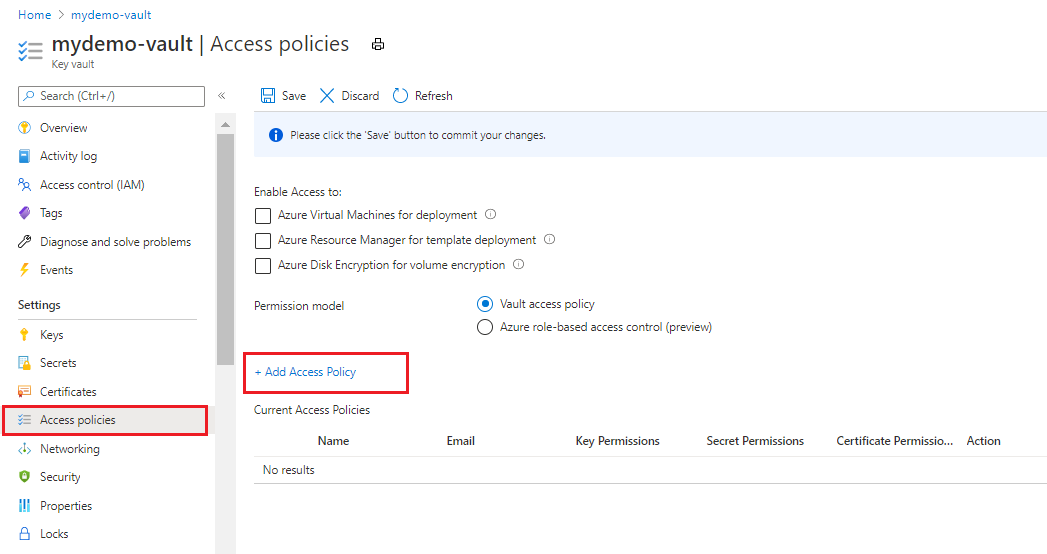The image size is (1047, 554).
Task: Tick Azure Disk Encryption for volume encryption
Action: pyautogui.click(x=263, y=266)
